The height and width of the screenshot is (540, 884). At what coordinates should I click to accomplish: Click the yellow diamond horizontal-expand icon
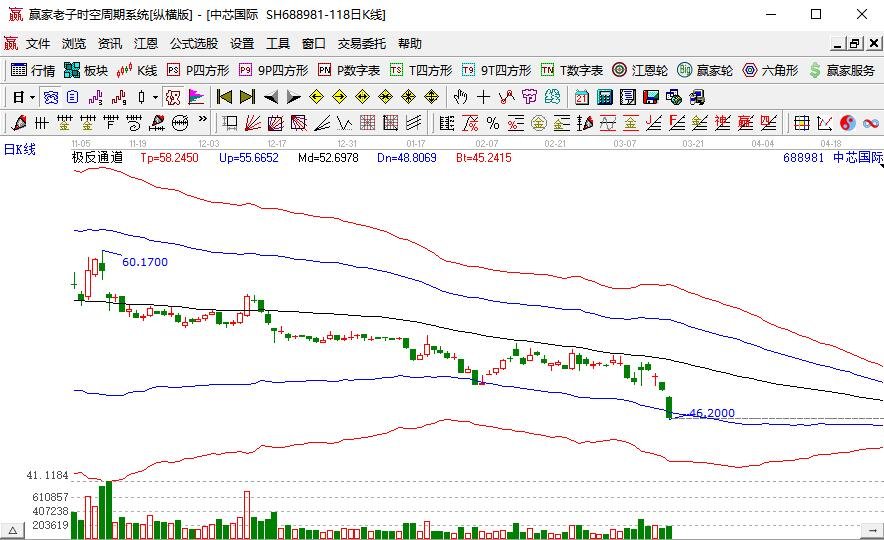(x=363, y=98)
